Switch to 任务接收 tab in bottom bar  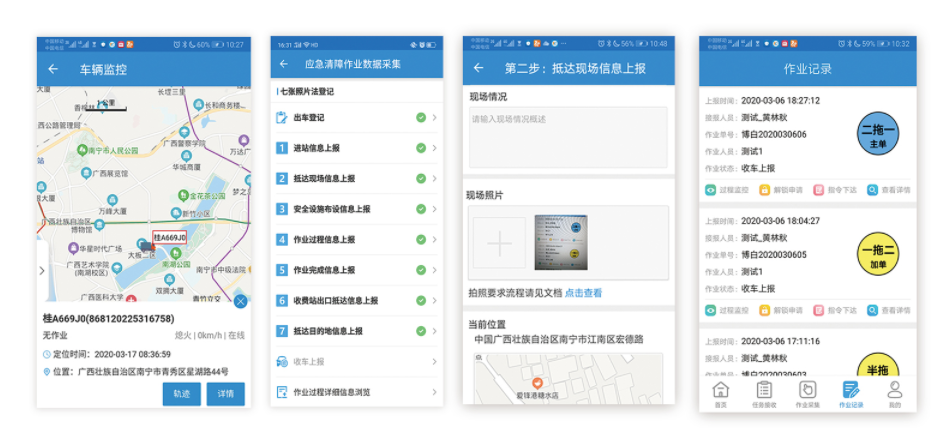coord(763,393)
